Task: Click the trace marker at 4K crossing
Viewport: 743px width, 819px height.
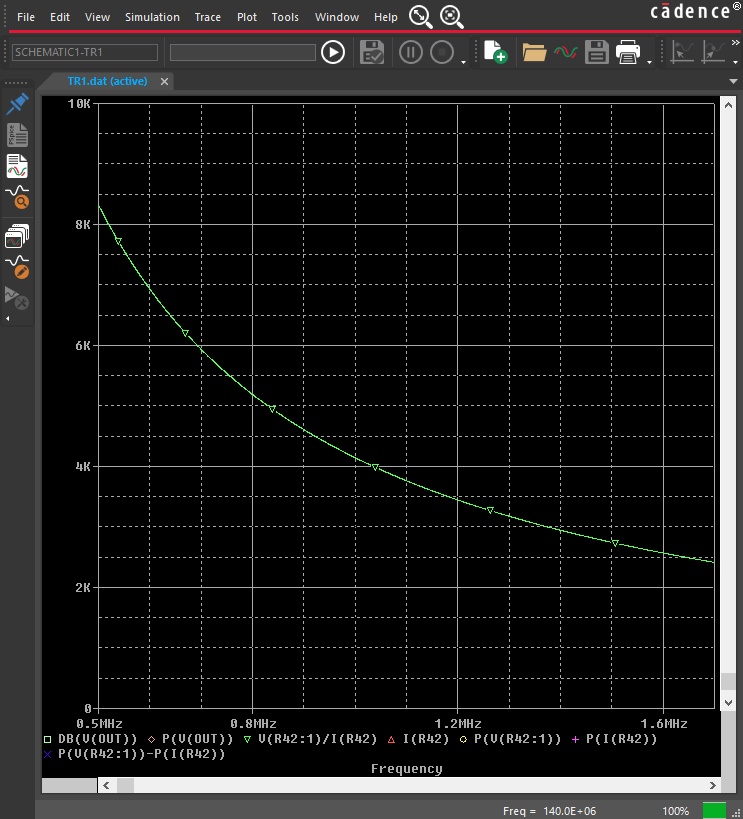Action: coord(375,467)
